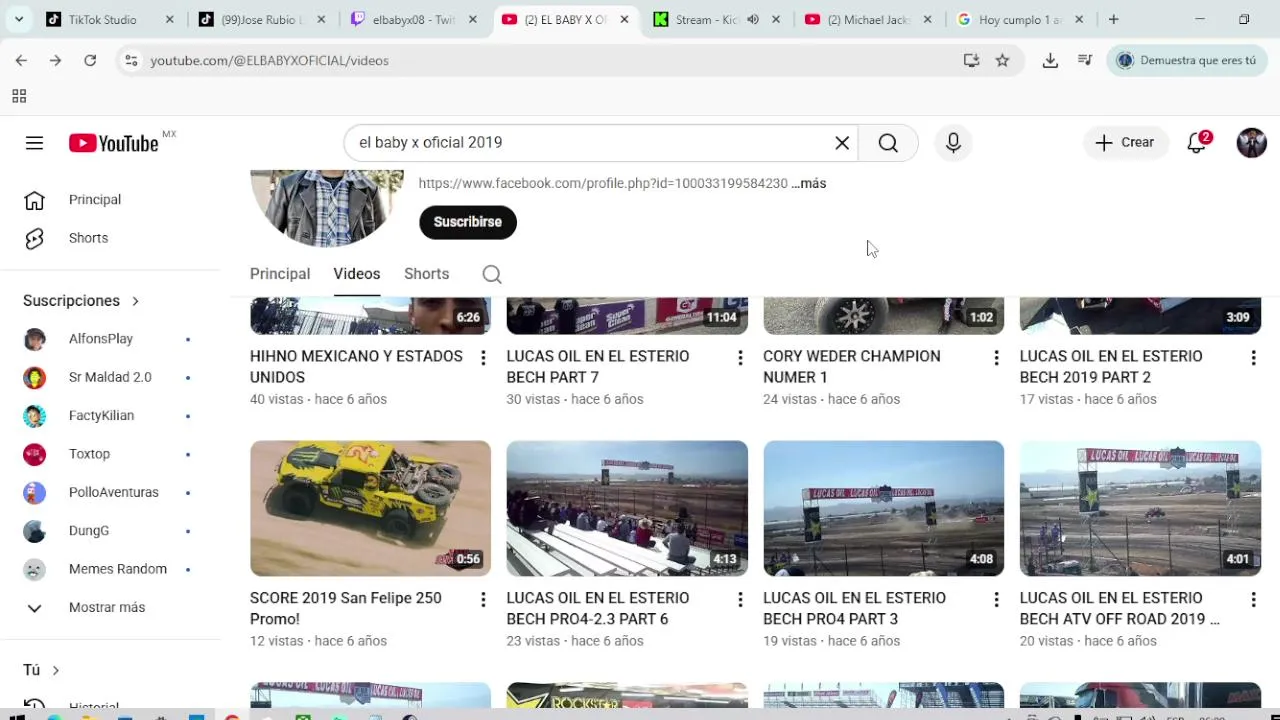Switch to the Michael Jackson YouTube tab
1280x720 pixels.
[x=868, y=19]
